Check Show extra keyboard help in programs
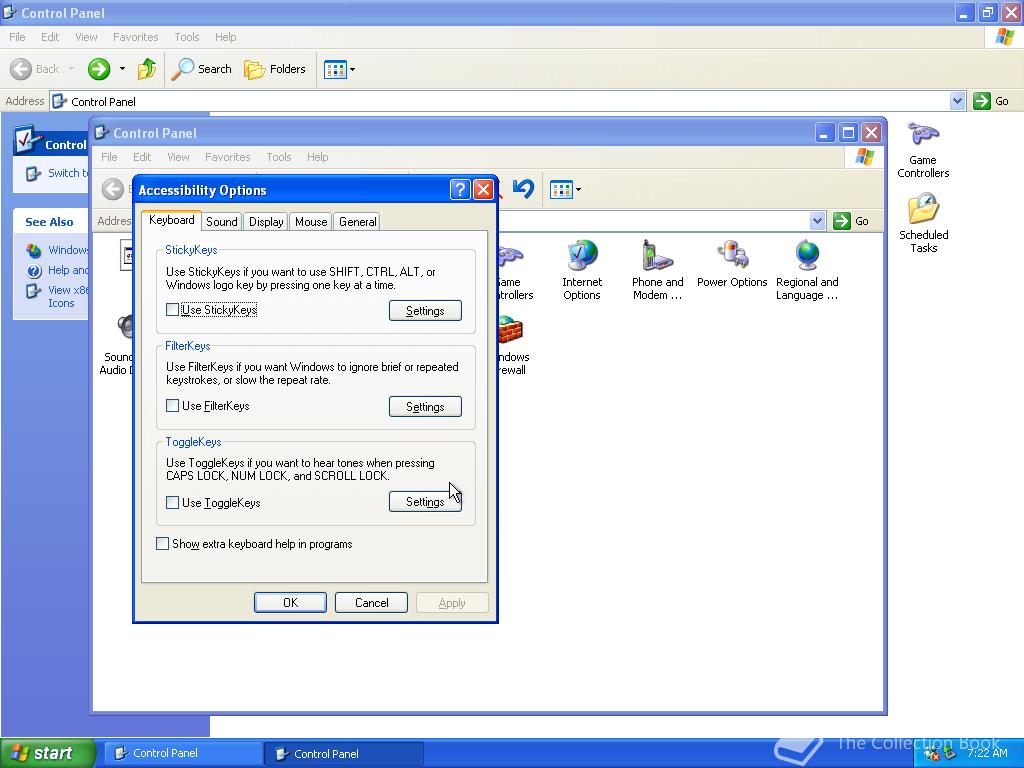The width and height of the screenshot is (1024, 768). pyautogui.click(x=163, y=543)
